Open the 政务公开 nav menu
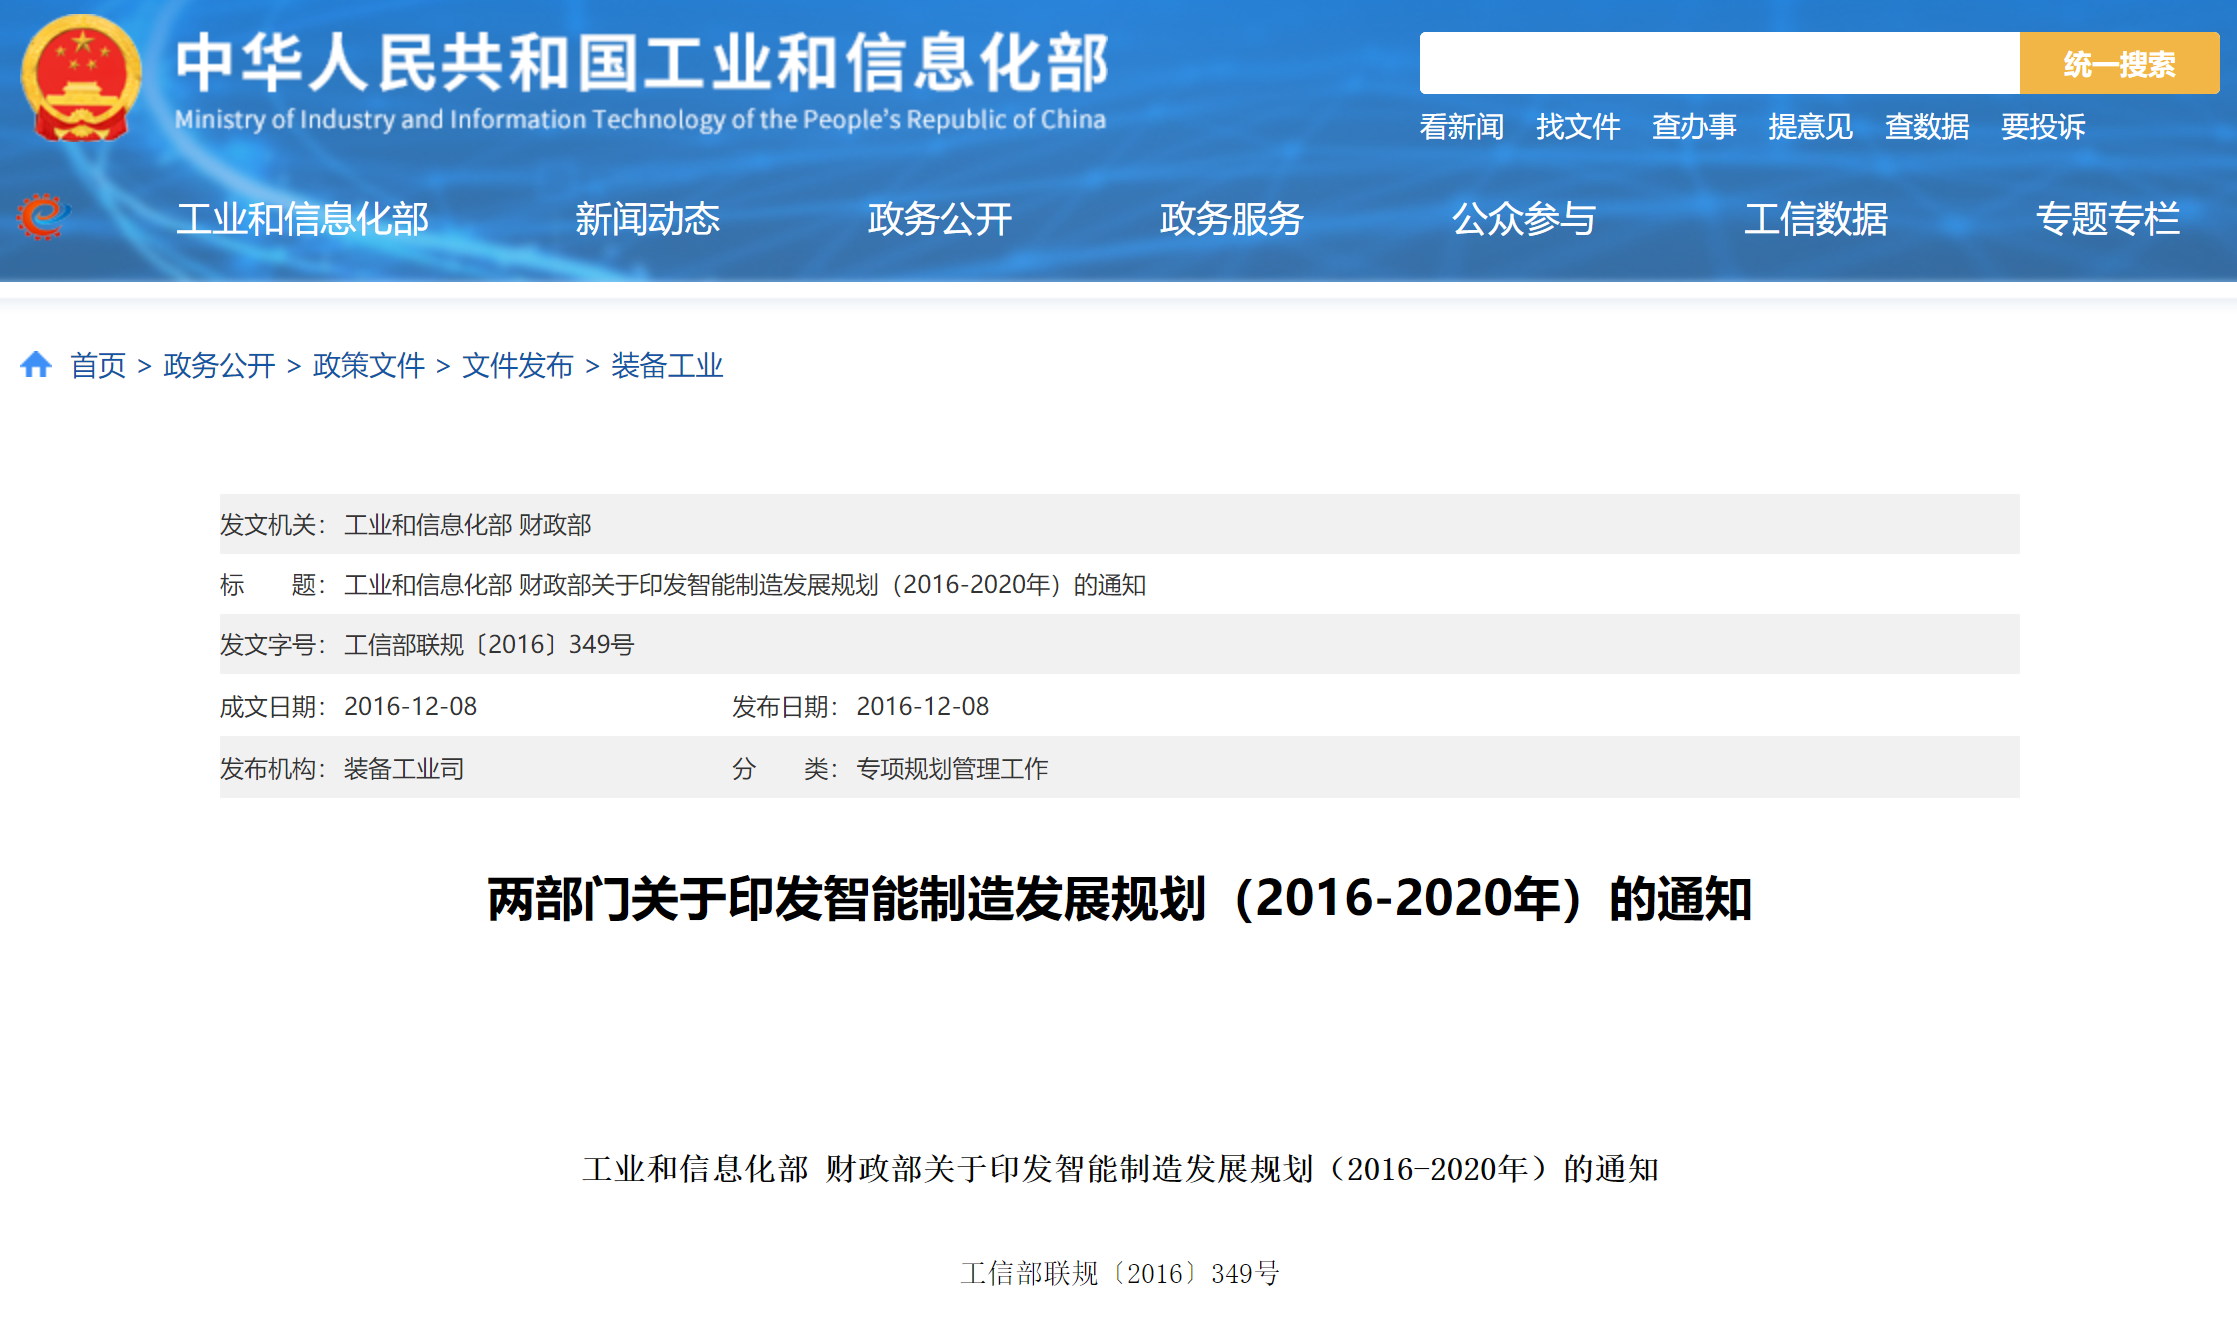2237x1330 pixels. (939, 218)
